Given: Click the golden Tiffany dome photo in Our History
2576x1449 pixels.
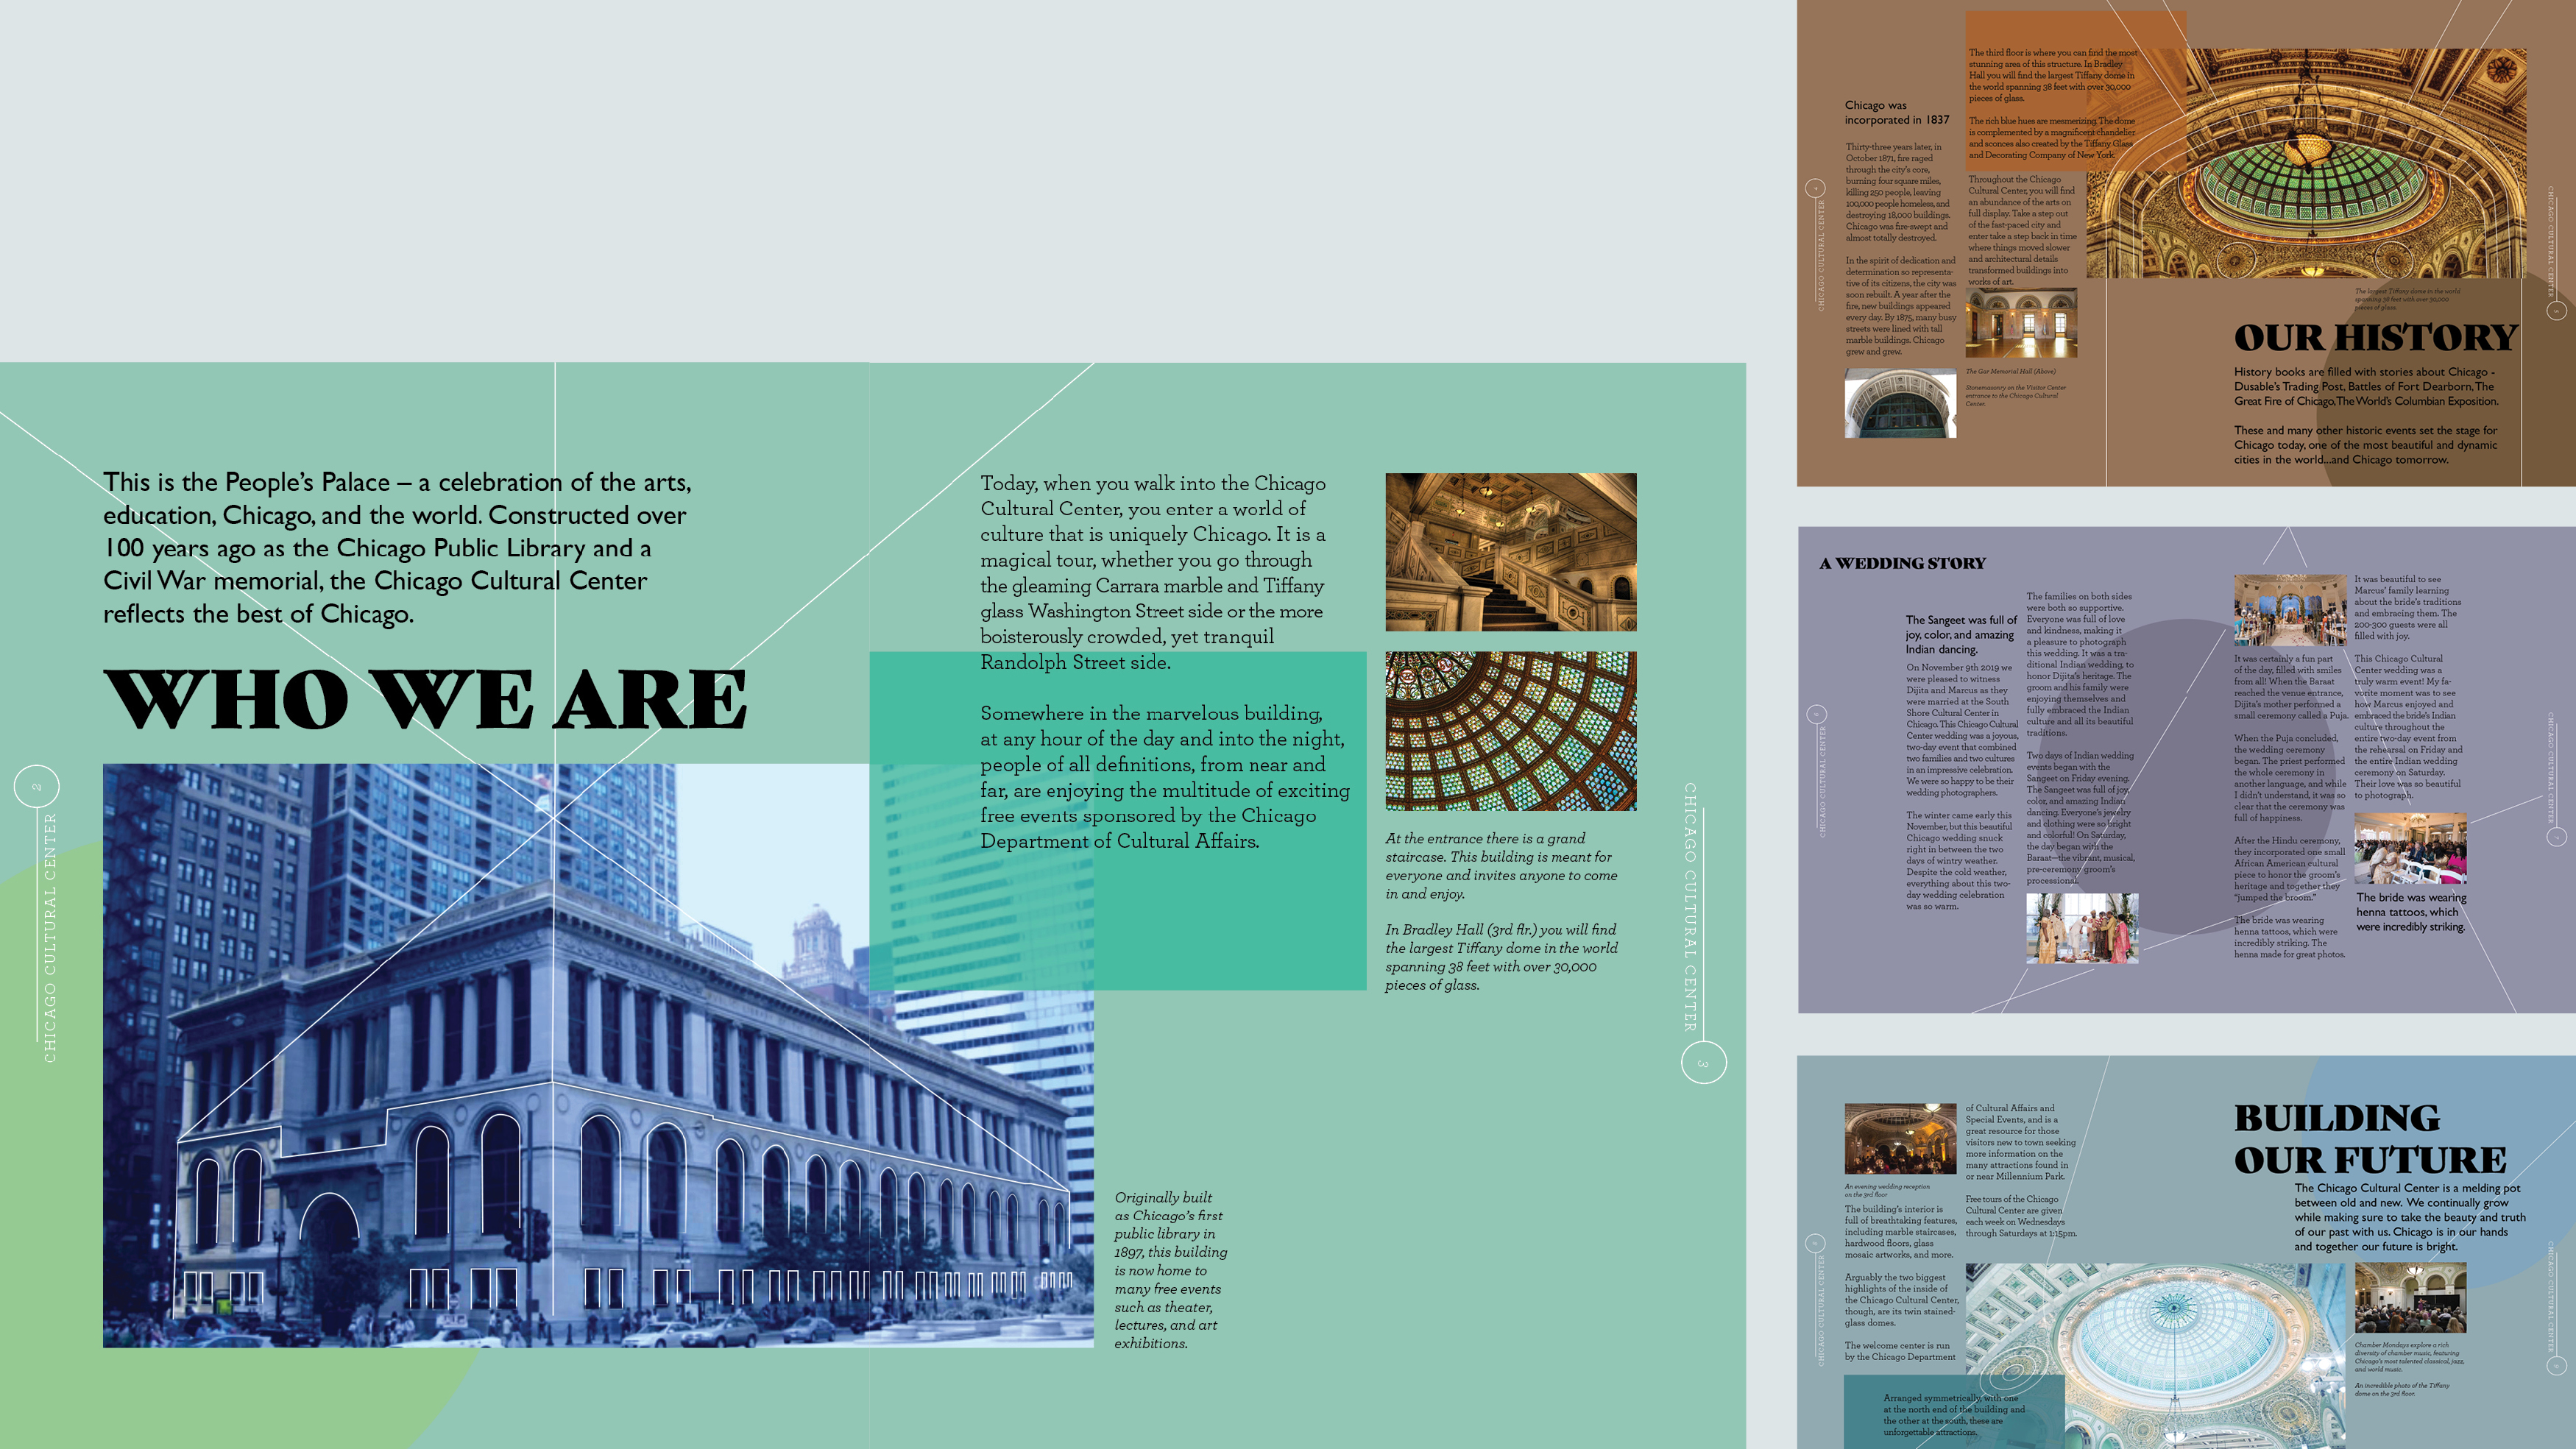Looking at the screenshot, I should tap(2306, 163).
